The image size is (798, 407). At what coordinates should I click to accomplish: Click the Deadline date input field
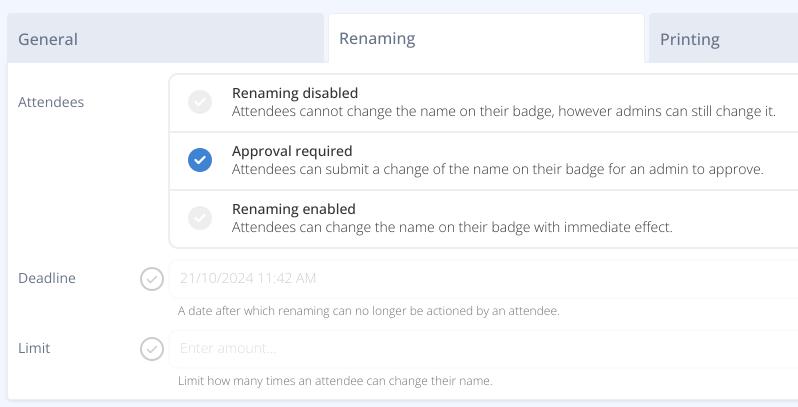click(480, 278)
